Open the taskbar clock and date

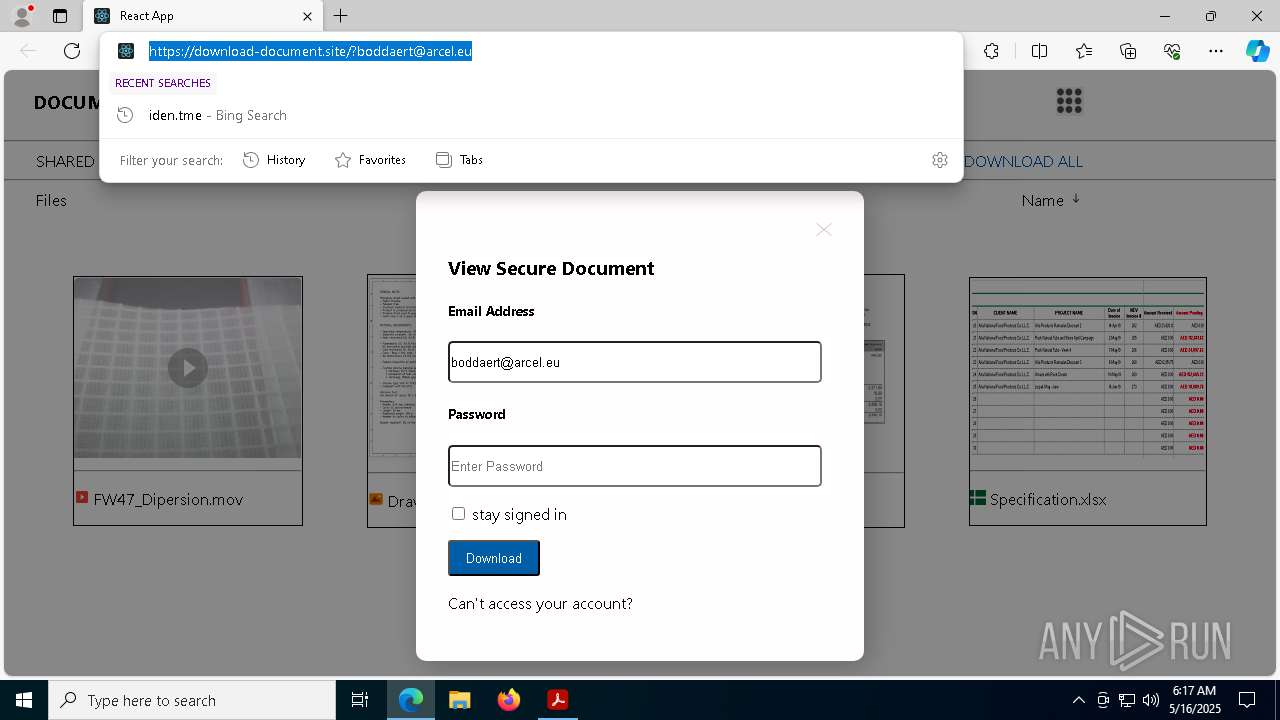[1194, 700]
